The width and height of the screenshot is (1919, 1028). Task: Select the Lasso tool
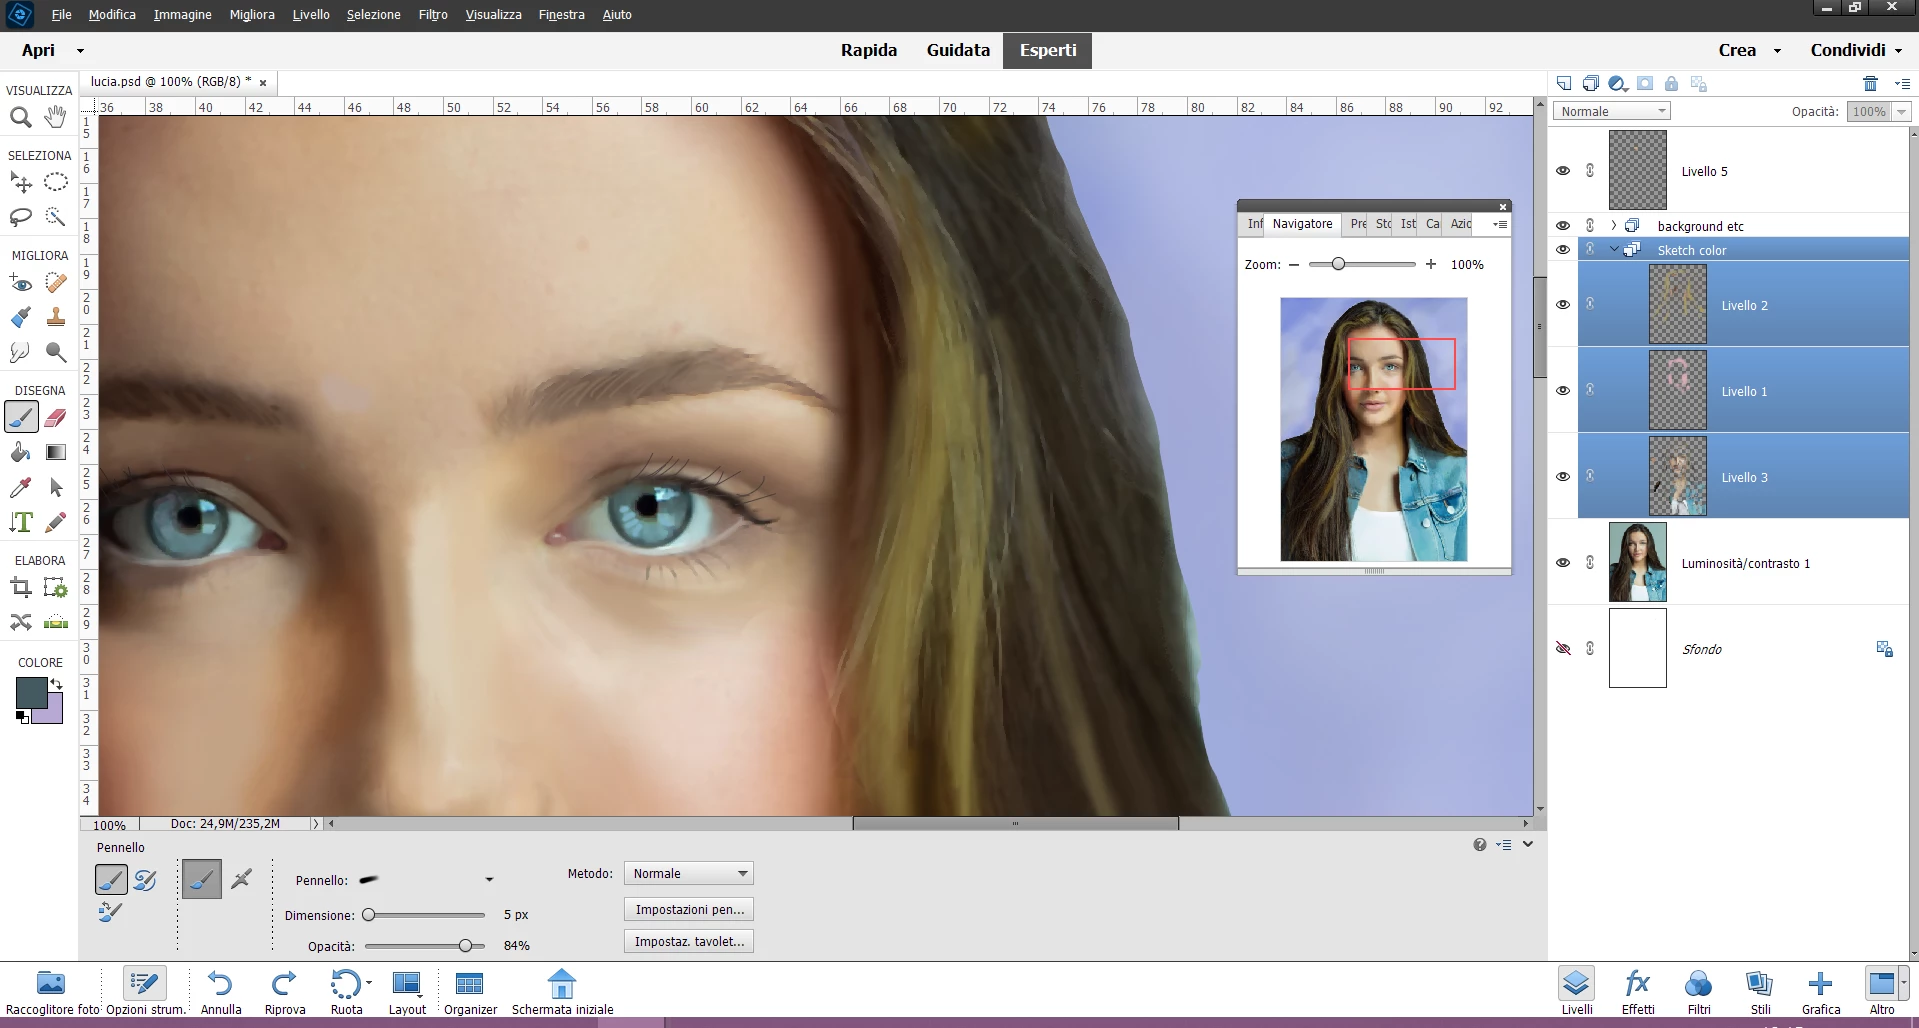coord(20,217)
